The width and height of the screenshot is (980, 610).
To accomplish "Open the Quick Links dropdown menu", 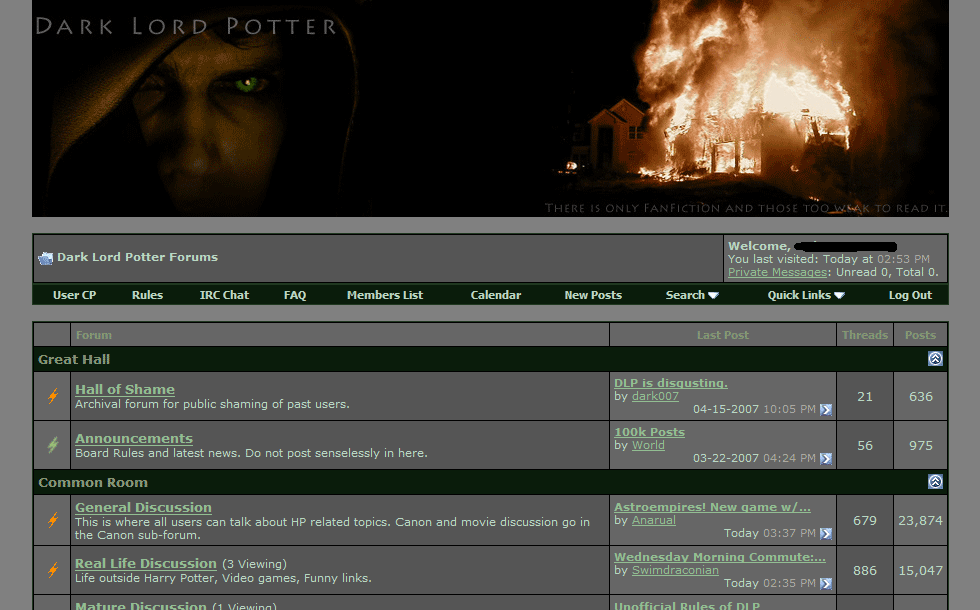I will tap(806, 295).
